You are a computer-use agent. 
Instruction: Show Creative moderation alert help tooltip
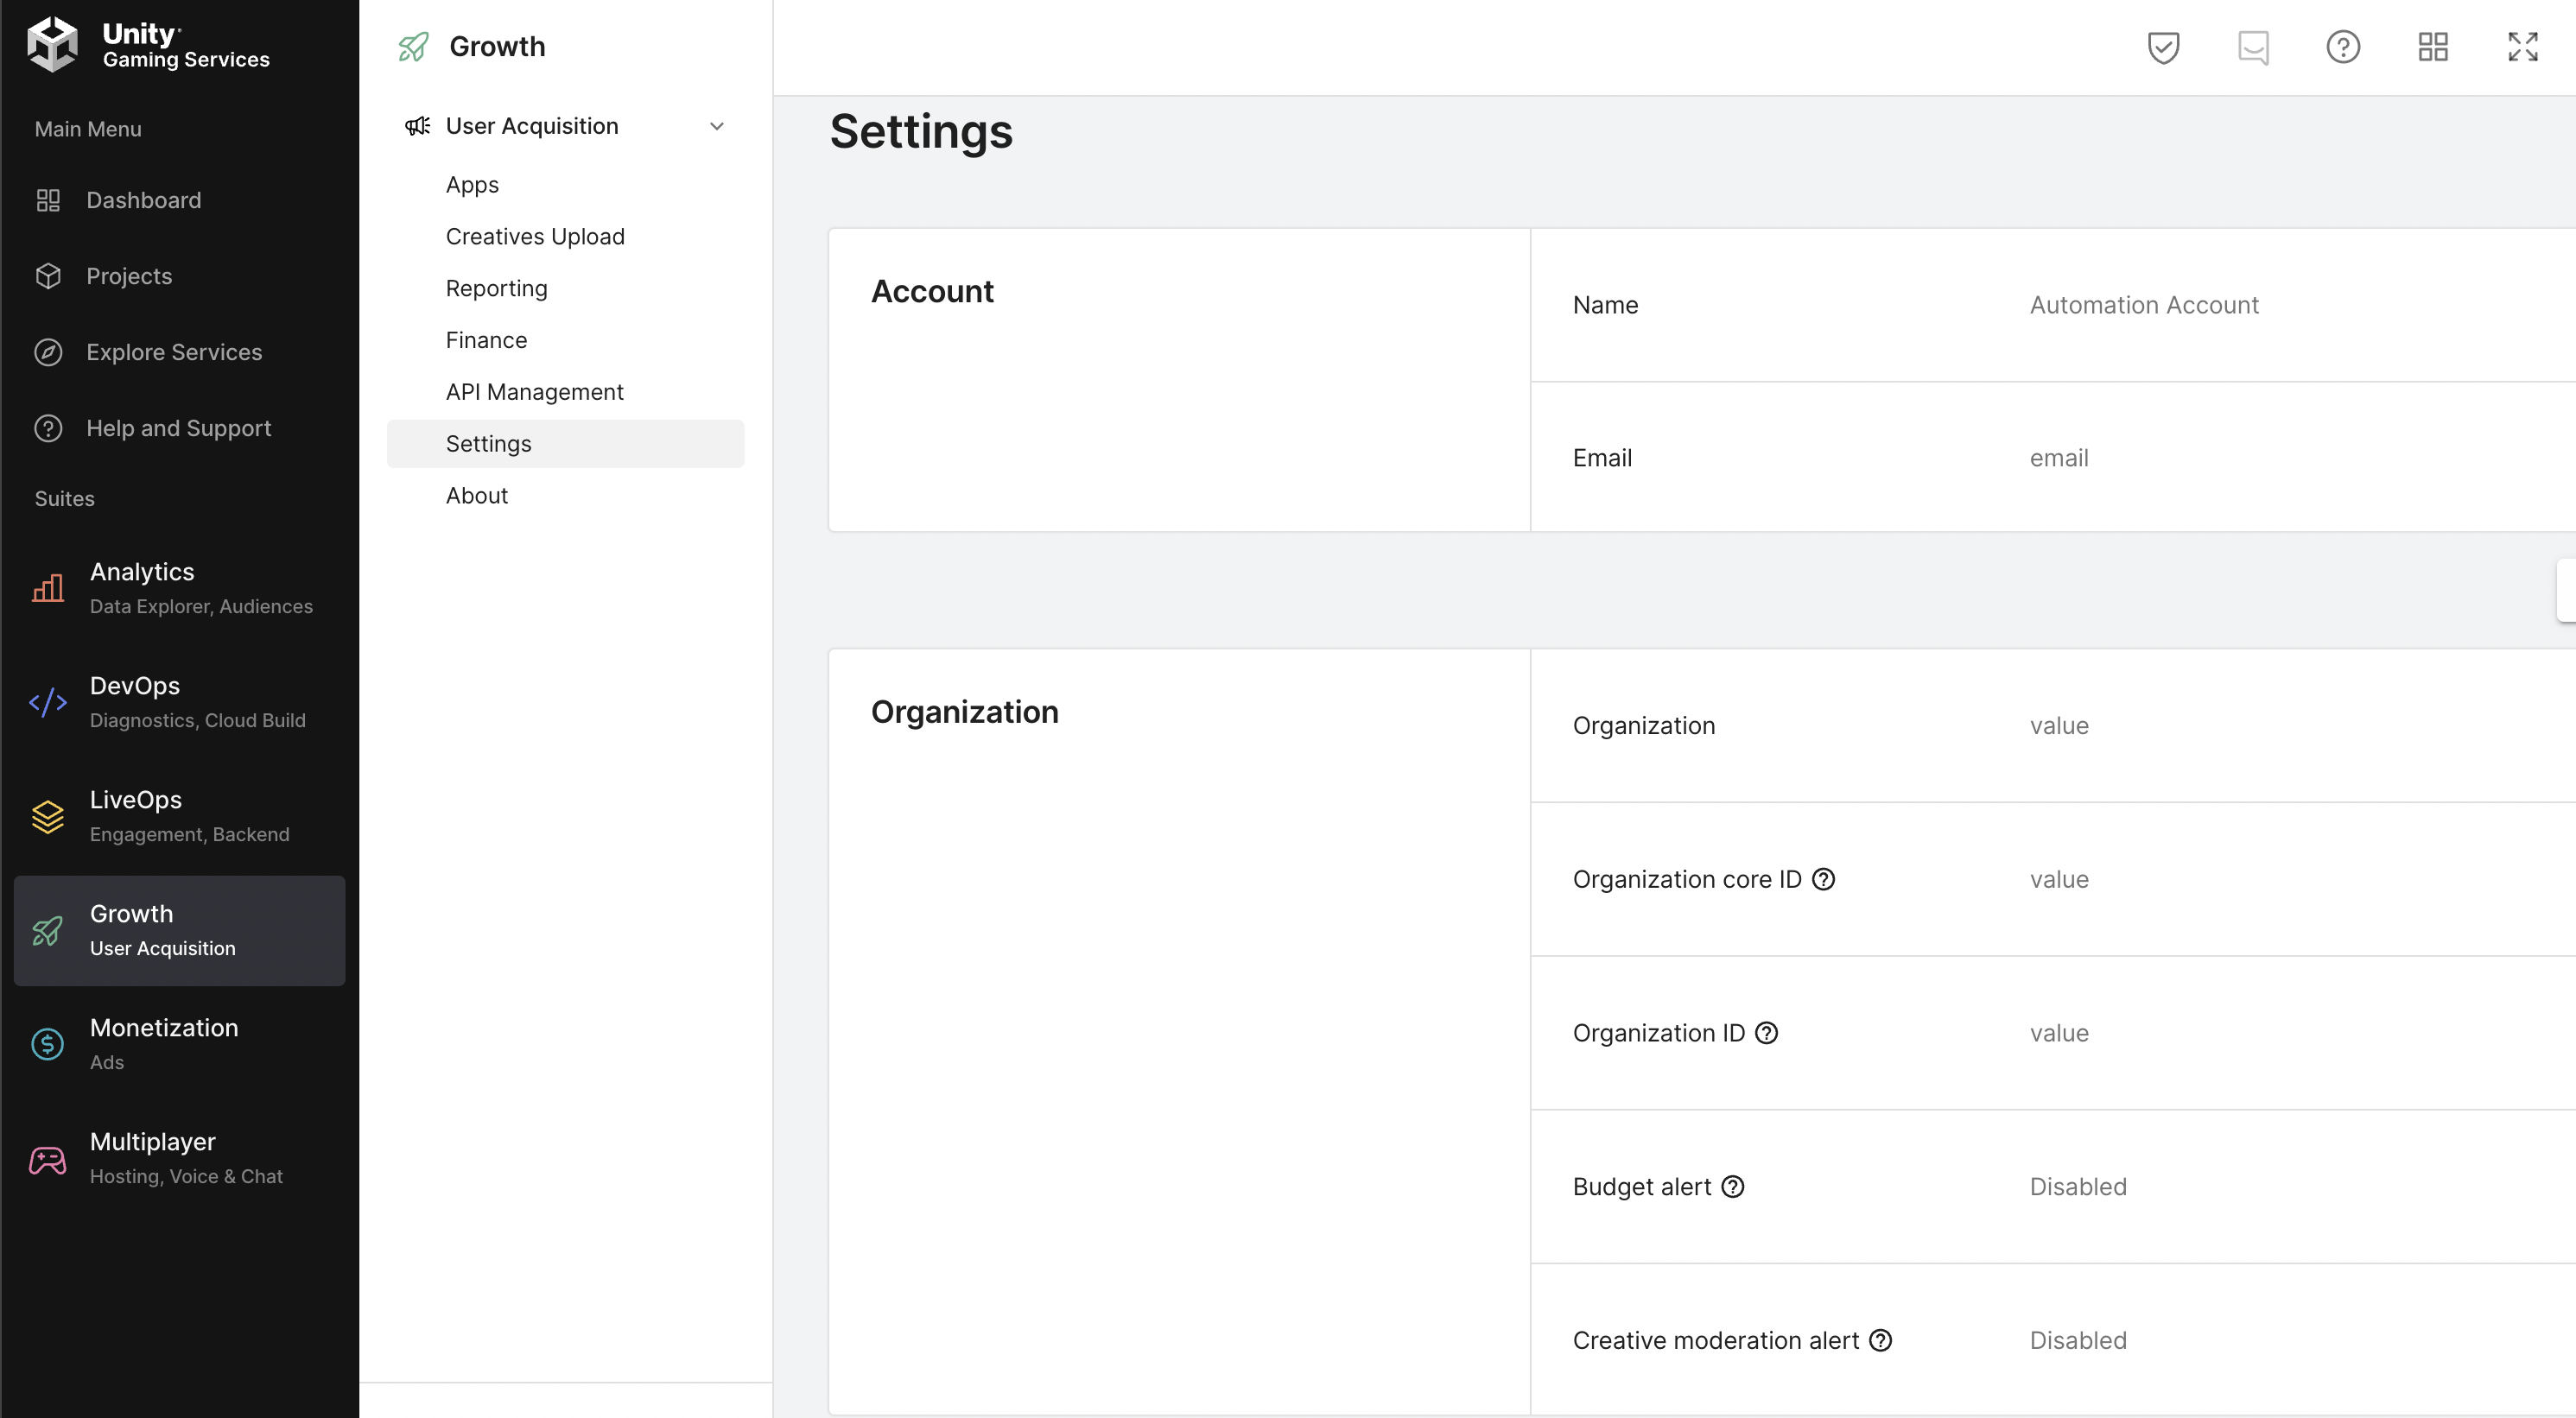tap(1880, 1340)
